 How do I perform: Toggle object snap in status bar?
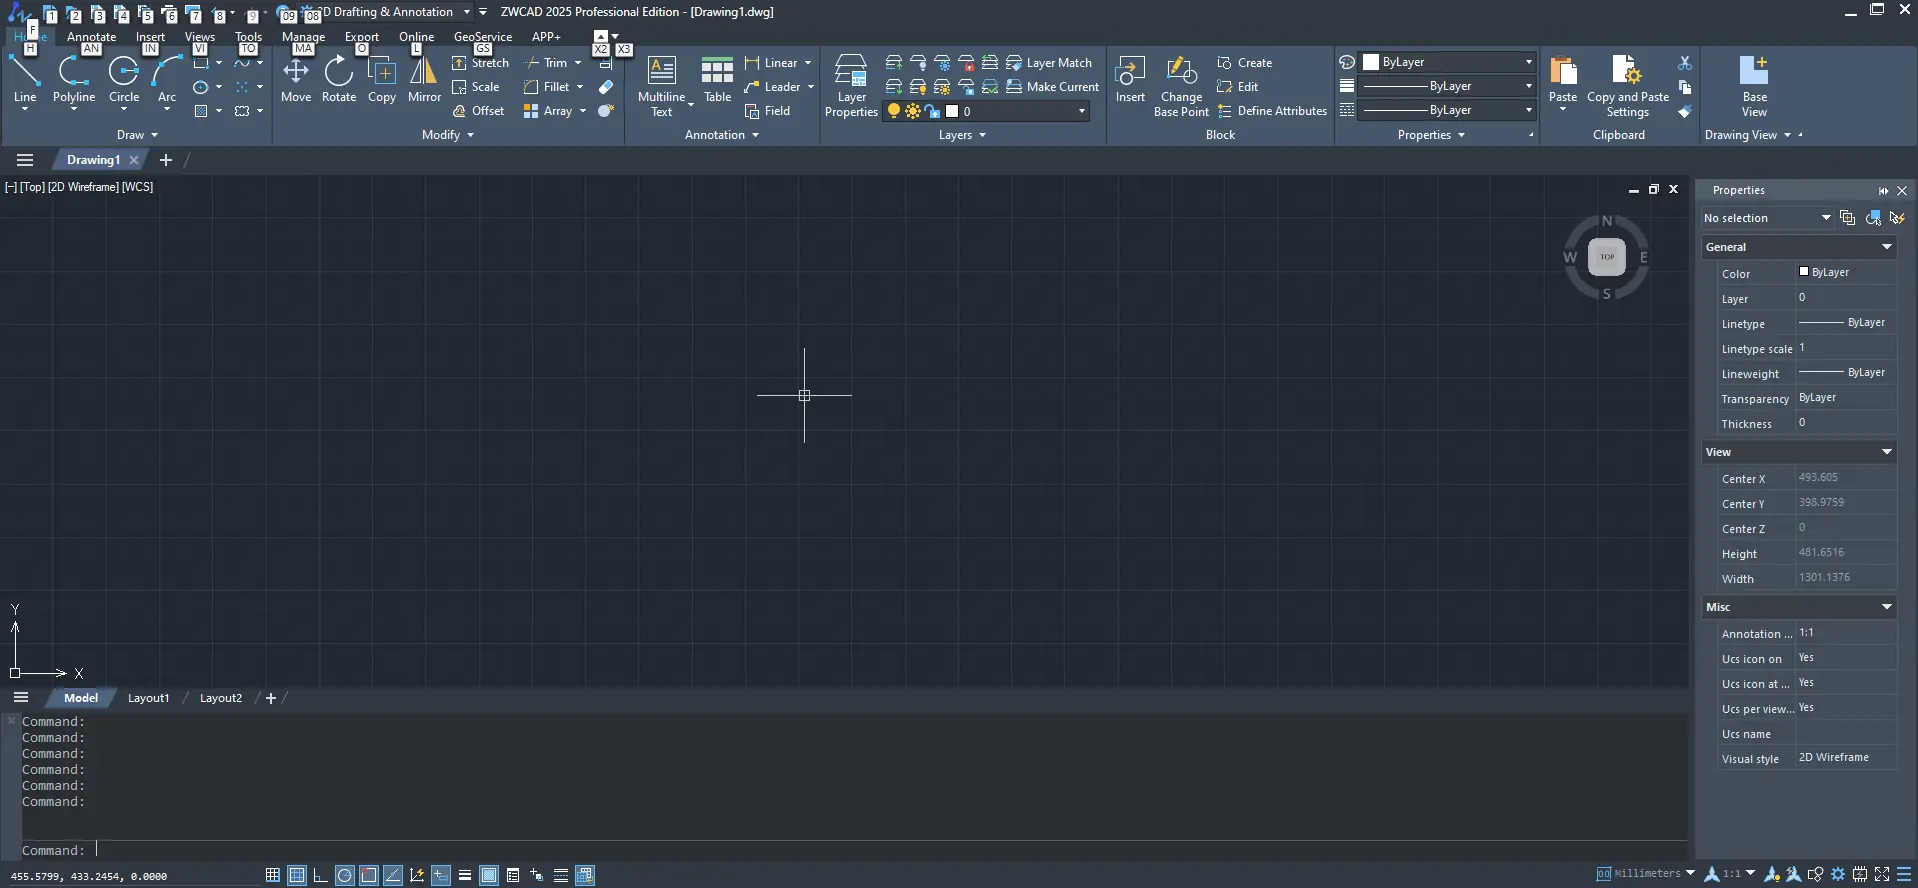[369, 875]
